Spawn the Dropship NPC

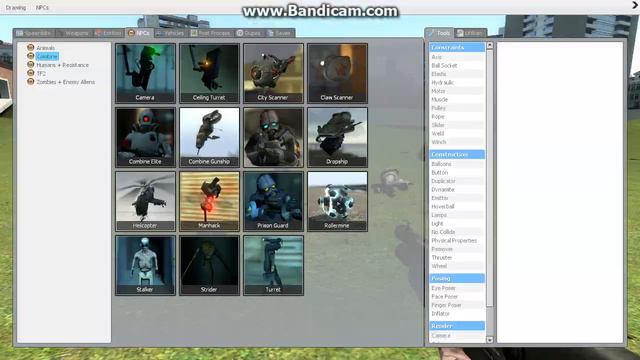(338, 137)
